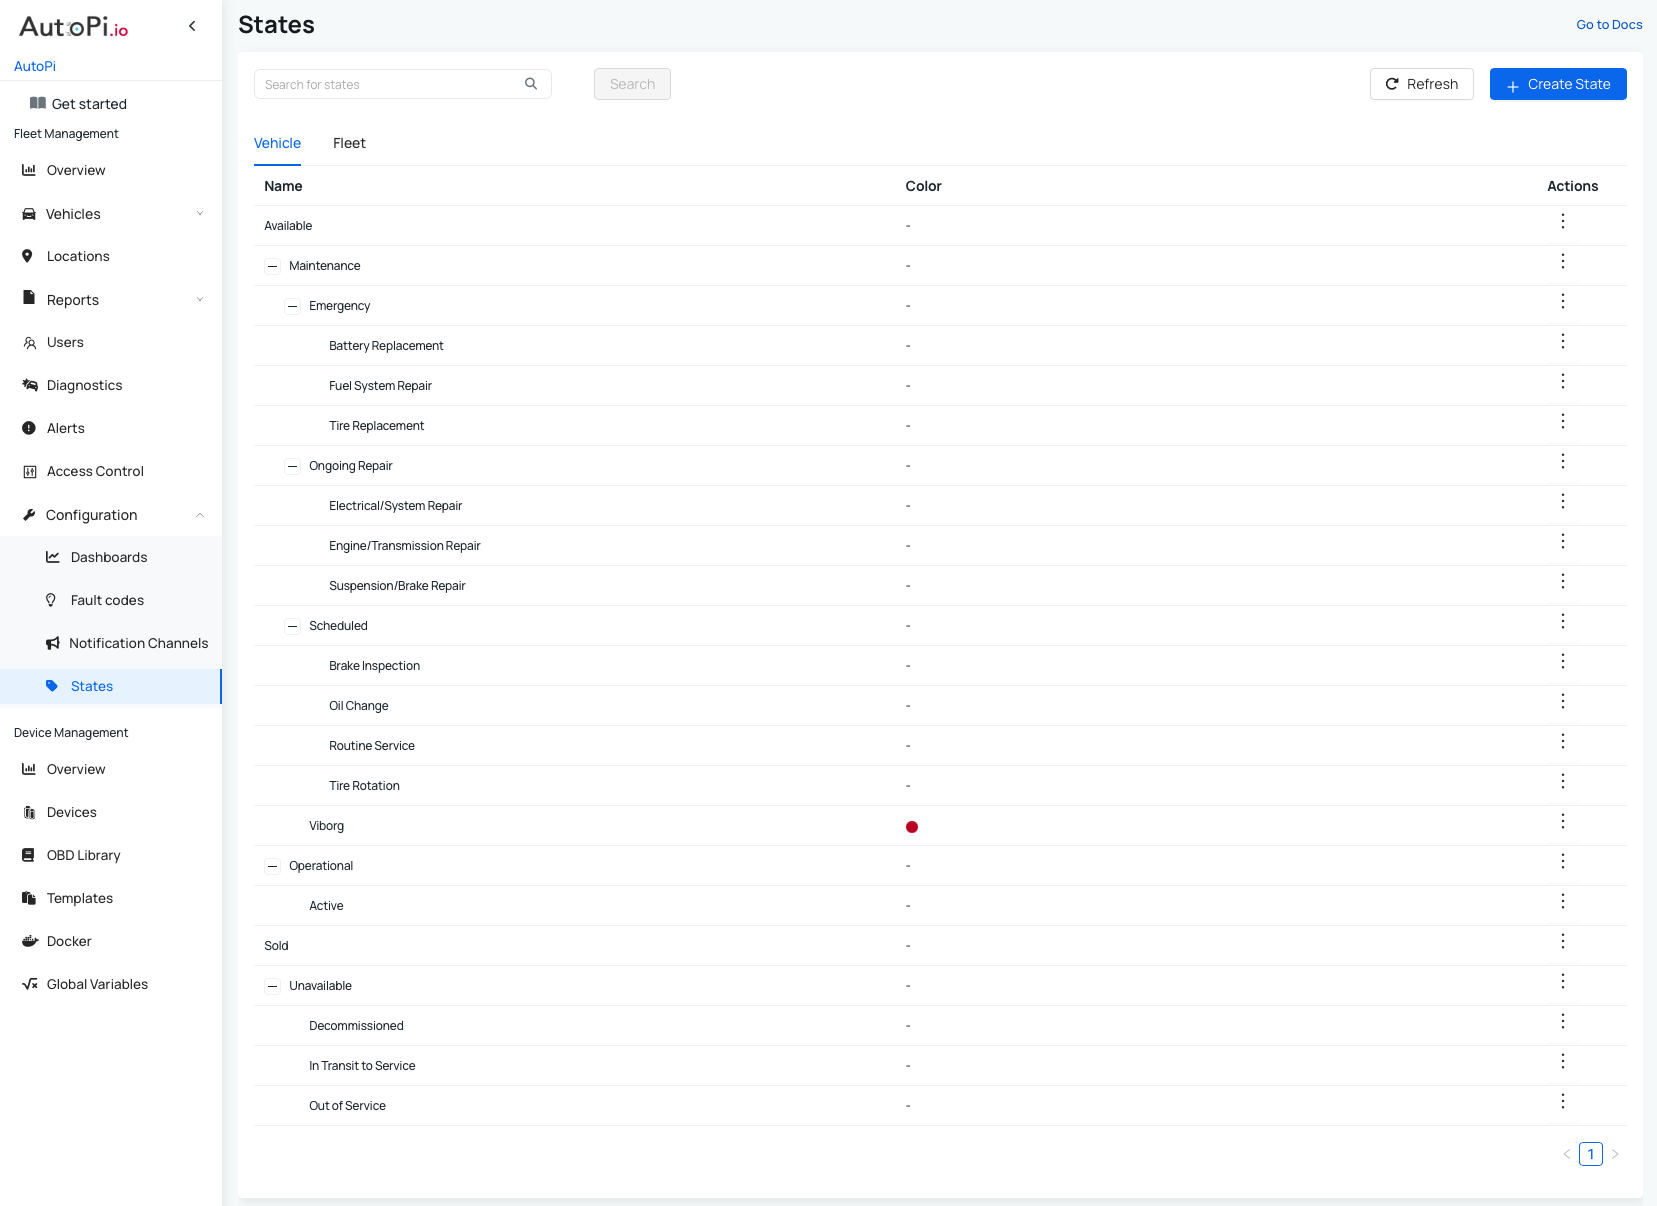
Task: Open Access Control in sidebar
Action: (x=111, y=471)
